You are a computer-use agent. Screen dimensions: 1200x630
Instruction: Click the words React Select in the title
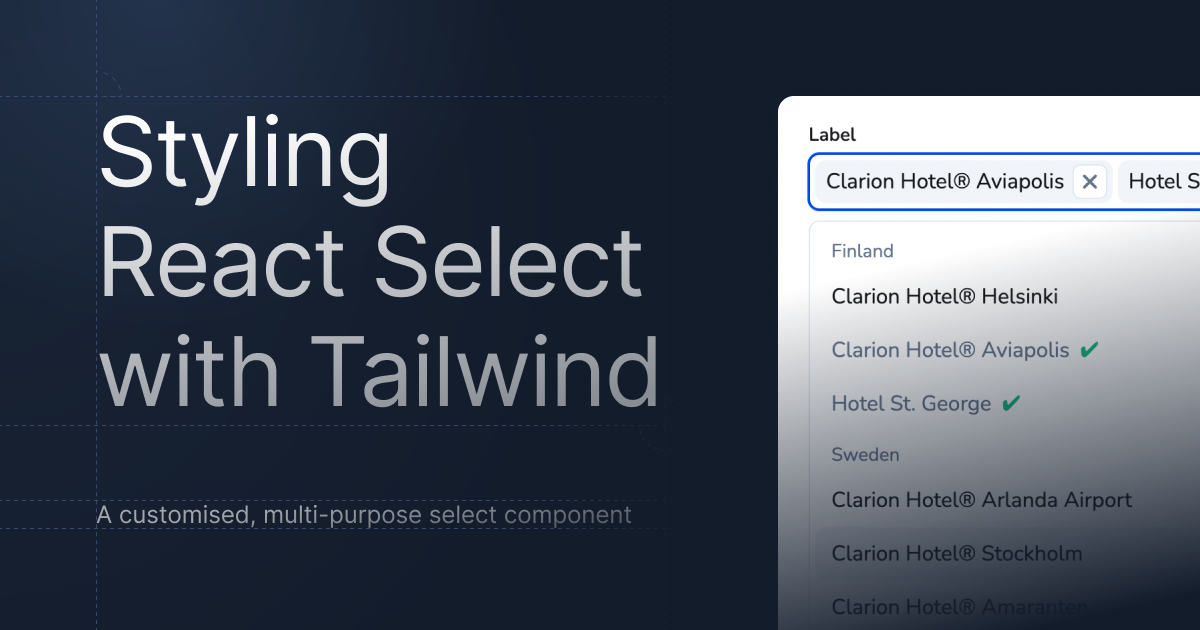371,262
